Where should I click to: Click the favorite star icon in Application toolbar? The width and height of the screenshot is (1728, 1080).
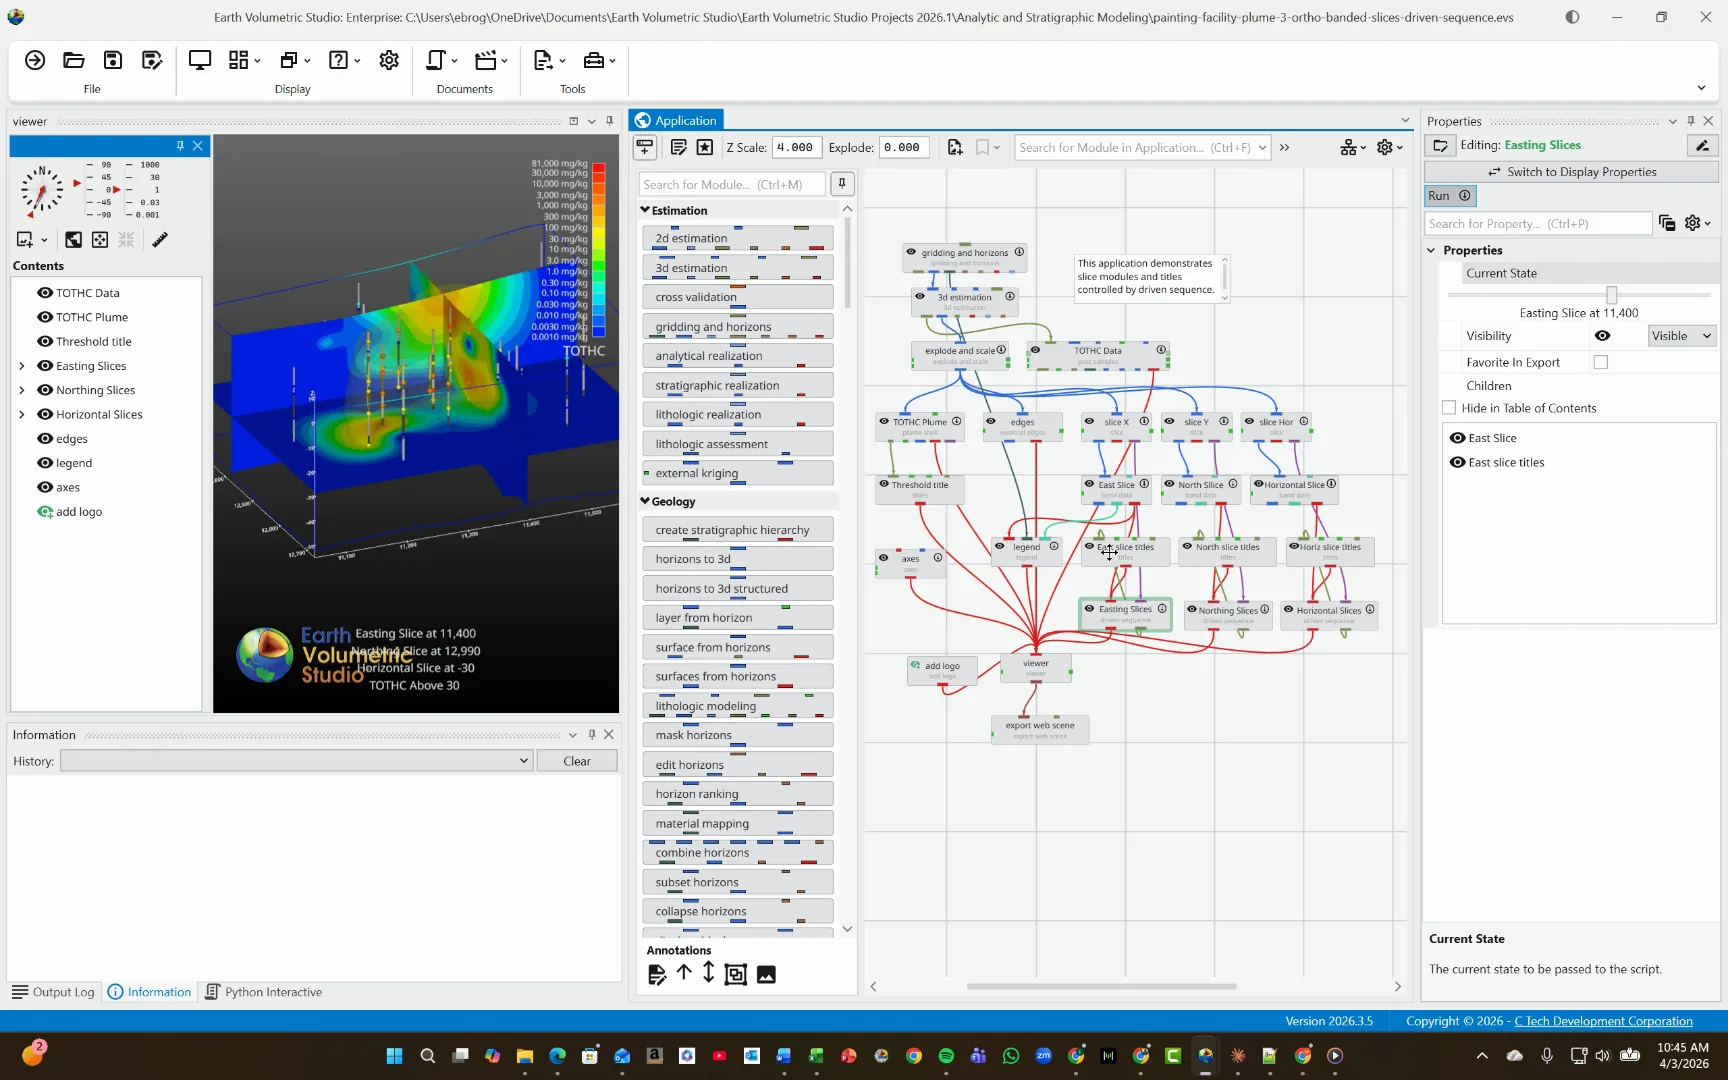(x=705, y=147)
